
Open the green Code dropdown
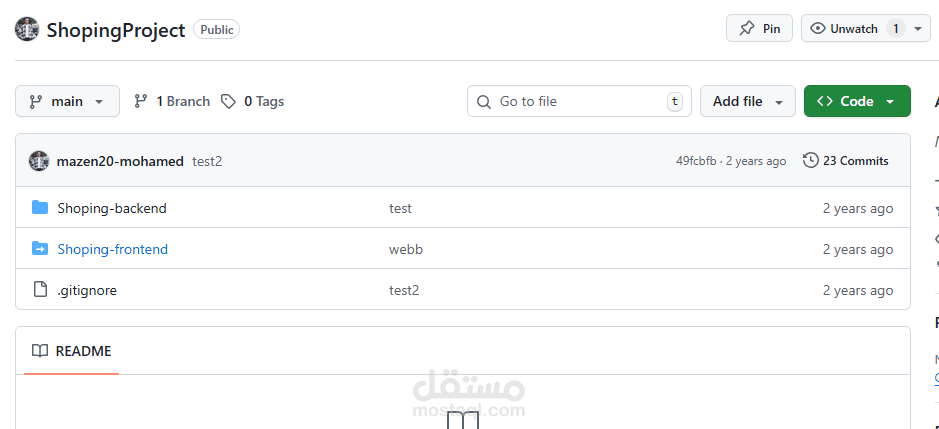pos(857,101)
